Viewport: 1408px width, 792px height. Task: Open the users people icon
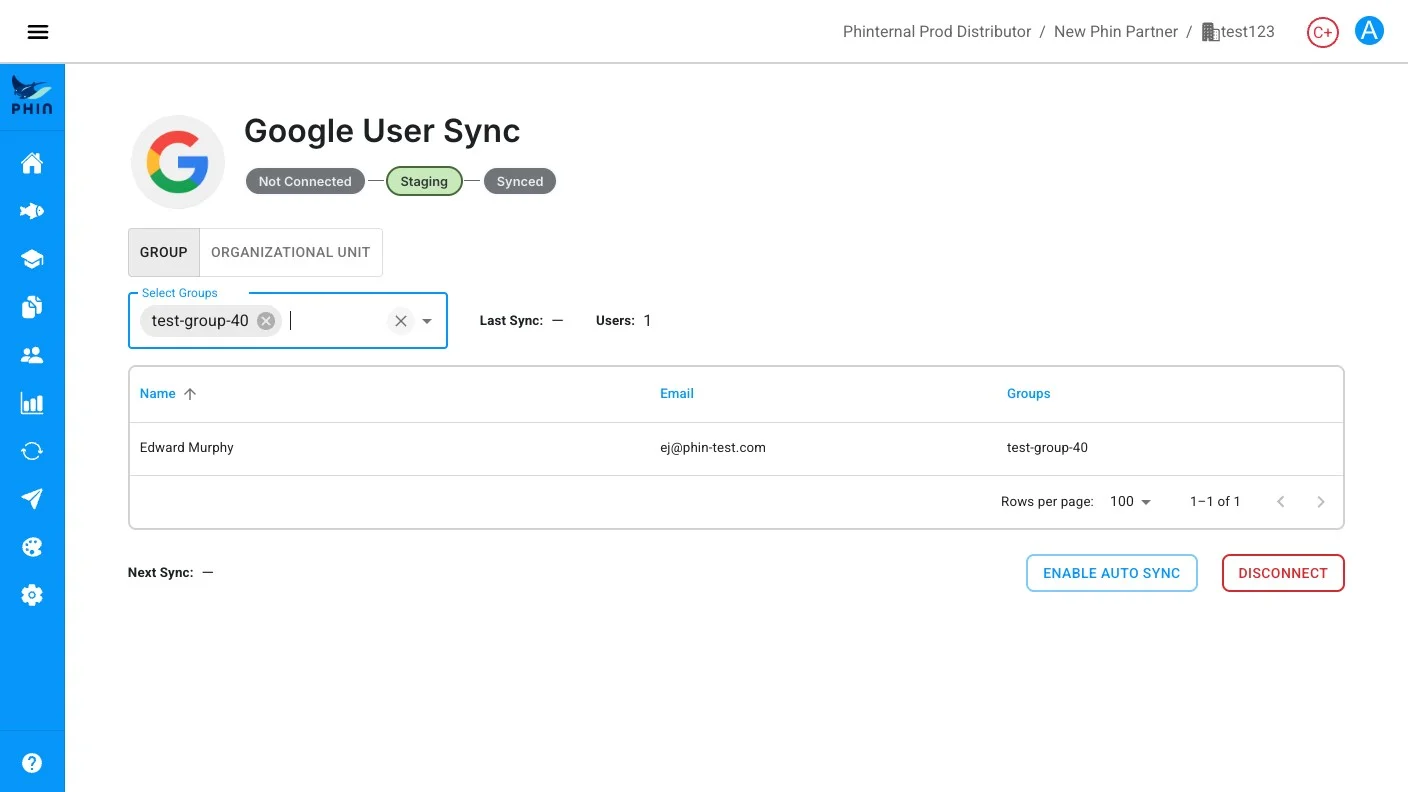pyautogui.click(x=32, y=355)
